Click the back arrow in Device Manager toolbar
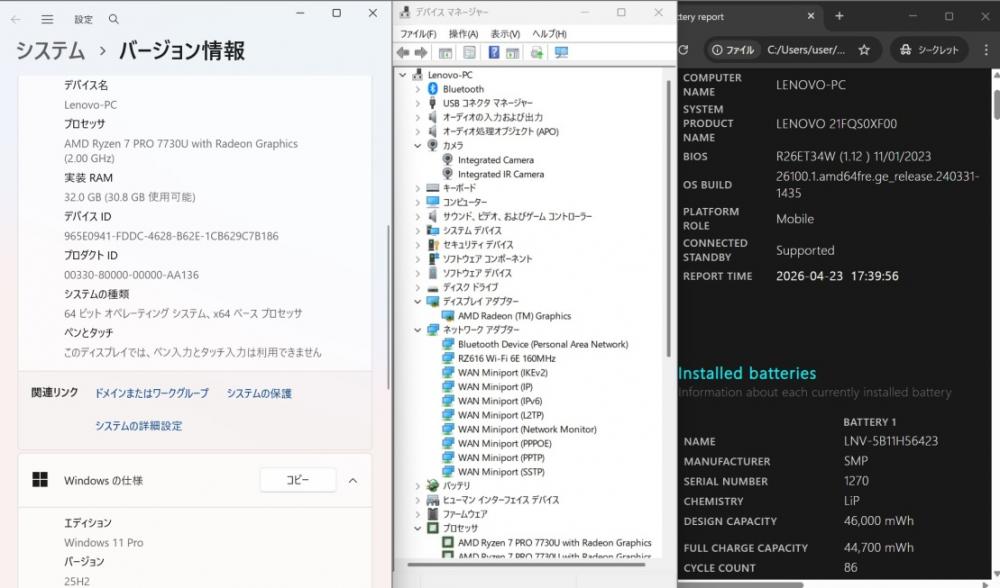This screenshot has height=588, width=1000. click(403, 53)
